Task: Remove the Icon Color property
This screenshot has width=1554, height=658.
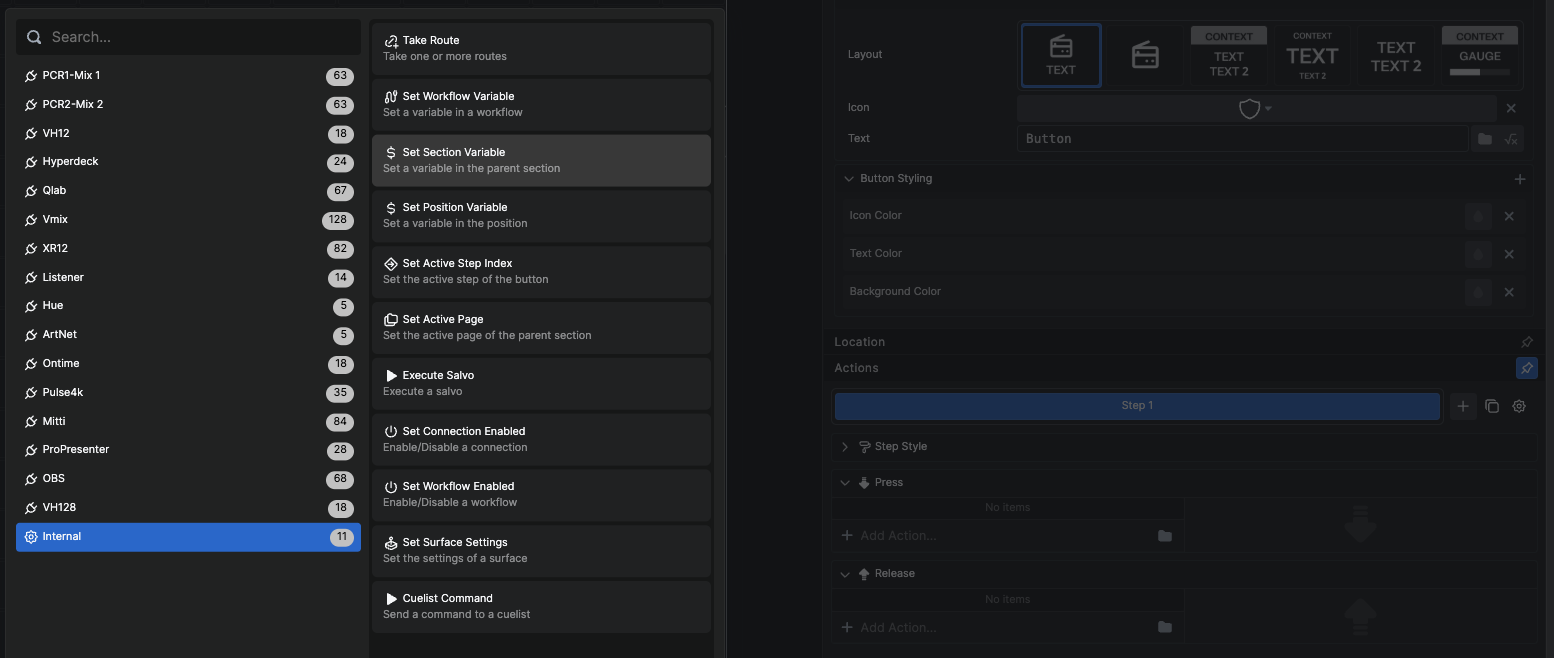Action: [1509, 216]
